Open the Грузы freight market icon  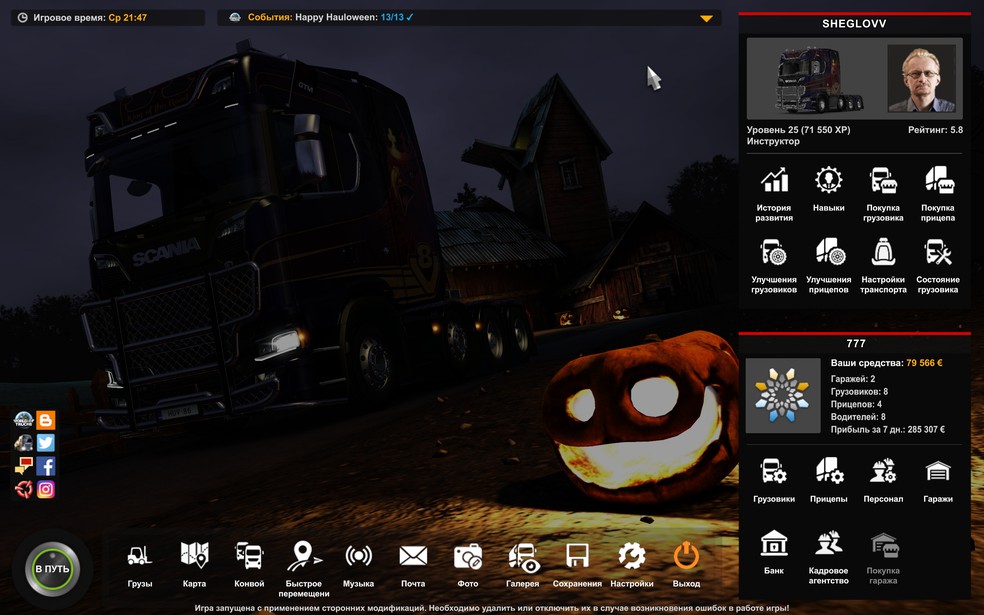pyautogui.click(x=139, y=556)
